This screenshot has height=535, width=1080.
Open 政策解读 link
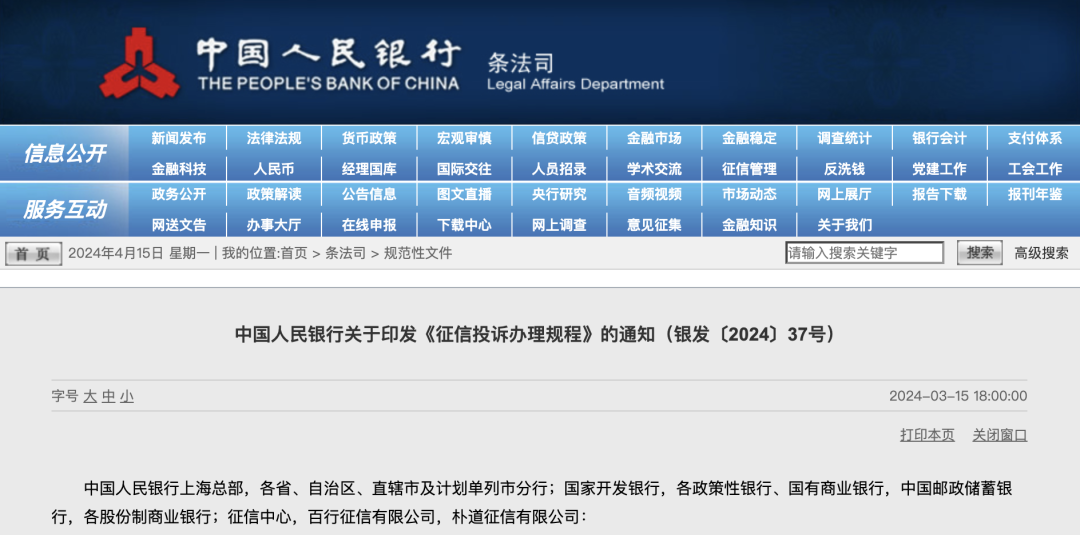point(274,194)
